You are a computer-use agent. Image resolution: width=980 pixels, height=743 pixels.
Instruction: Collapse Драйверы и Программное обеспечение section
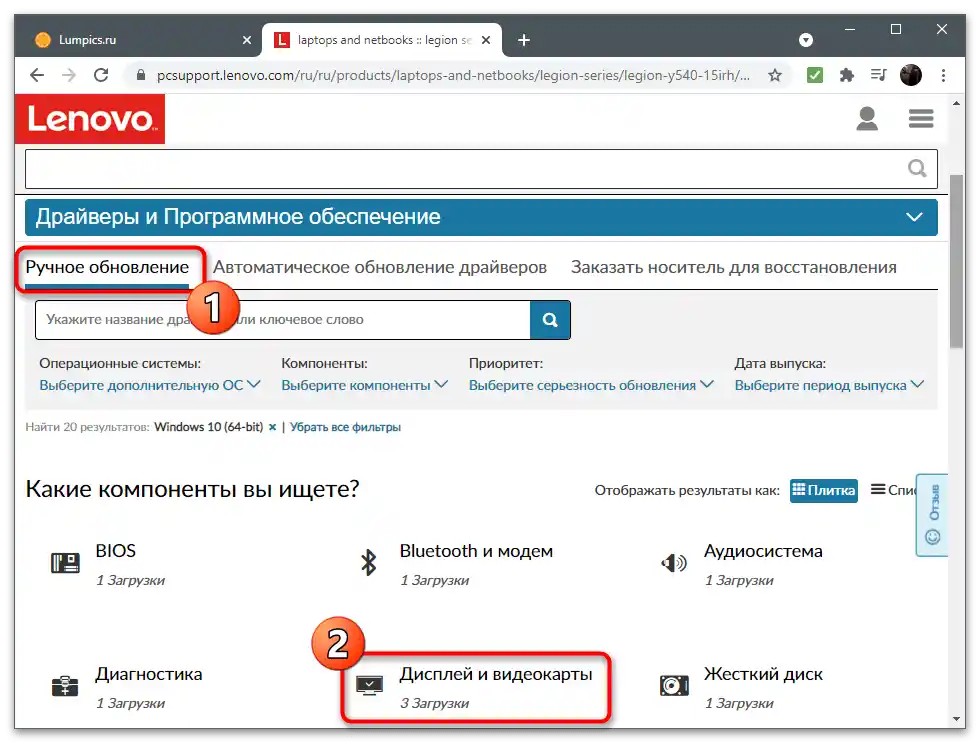coord(914,217)
